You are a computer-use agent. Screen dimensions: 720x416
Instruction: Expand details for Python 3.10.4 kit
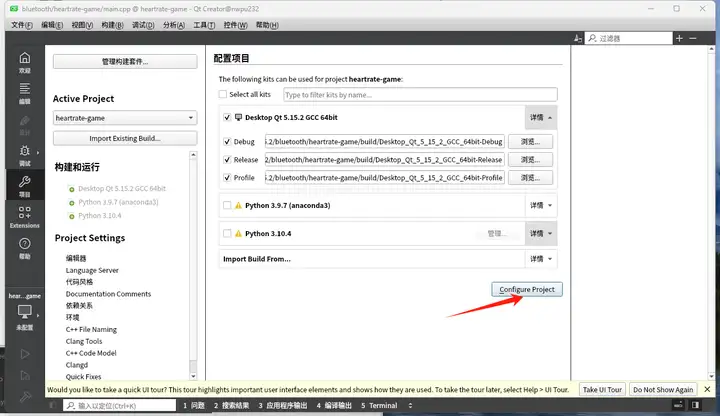[x=541, y=233]
